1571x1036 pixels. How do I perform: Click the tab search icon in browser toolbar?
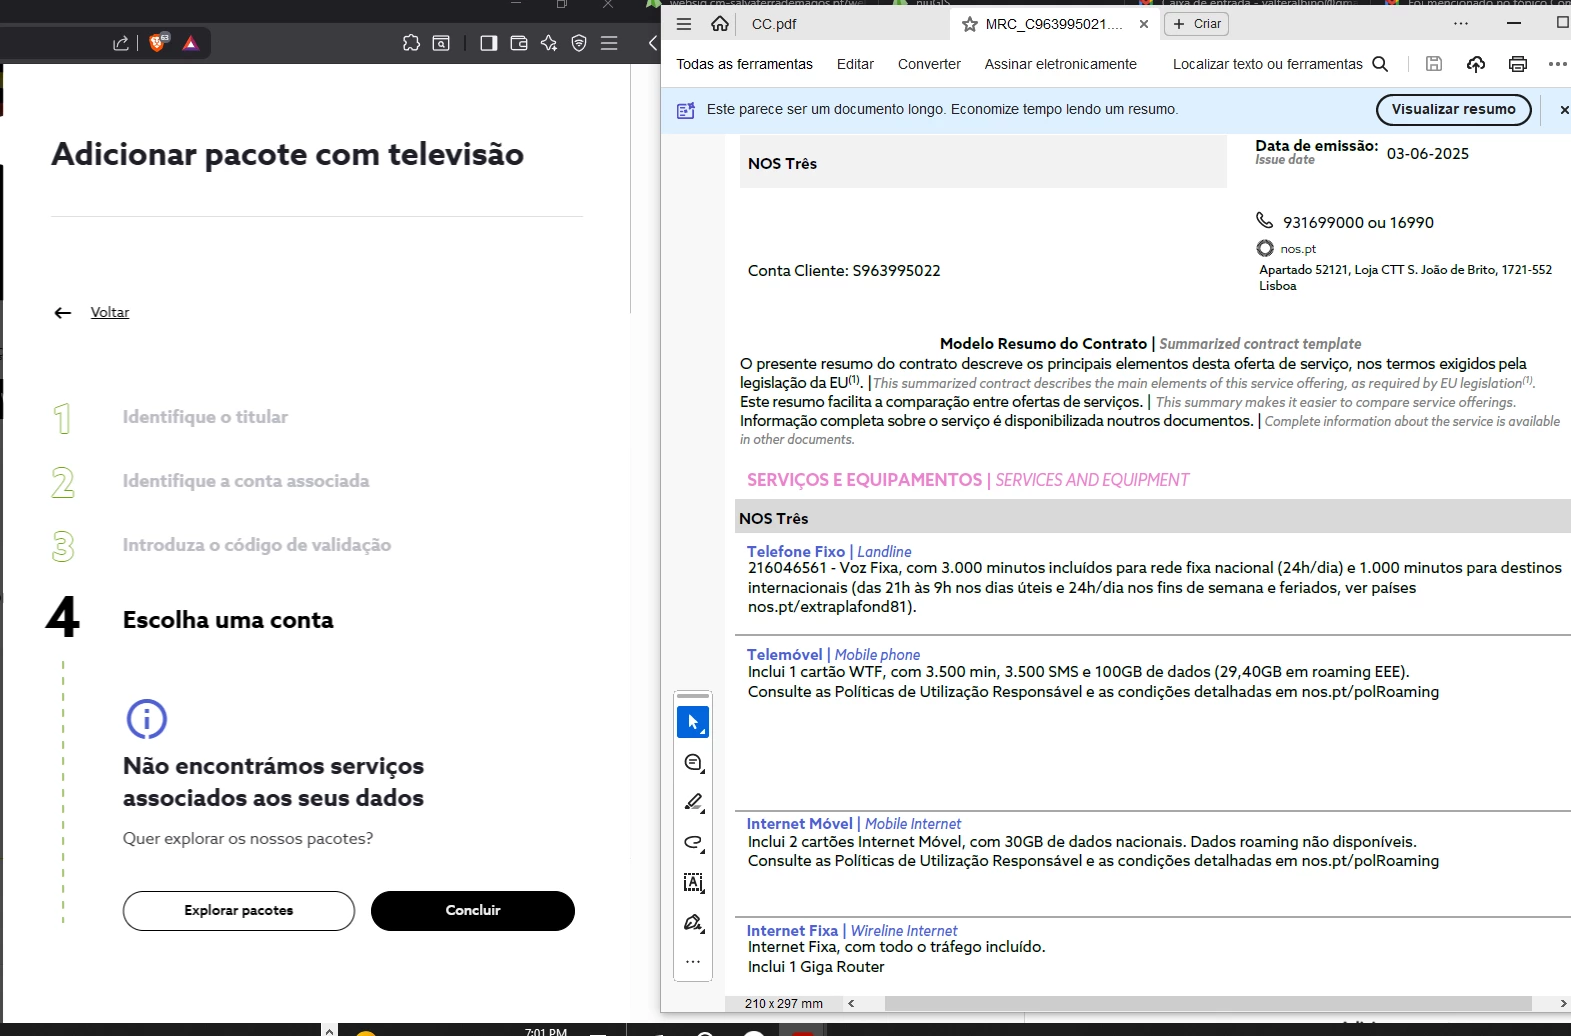click(441, 43)
